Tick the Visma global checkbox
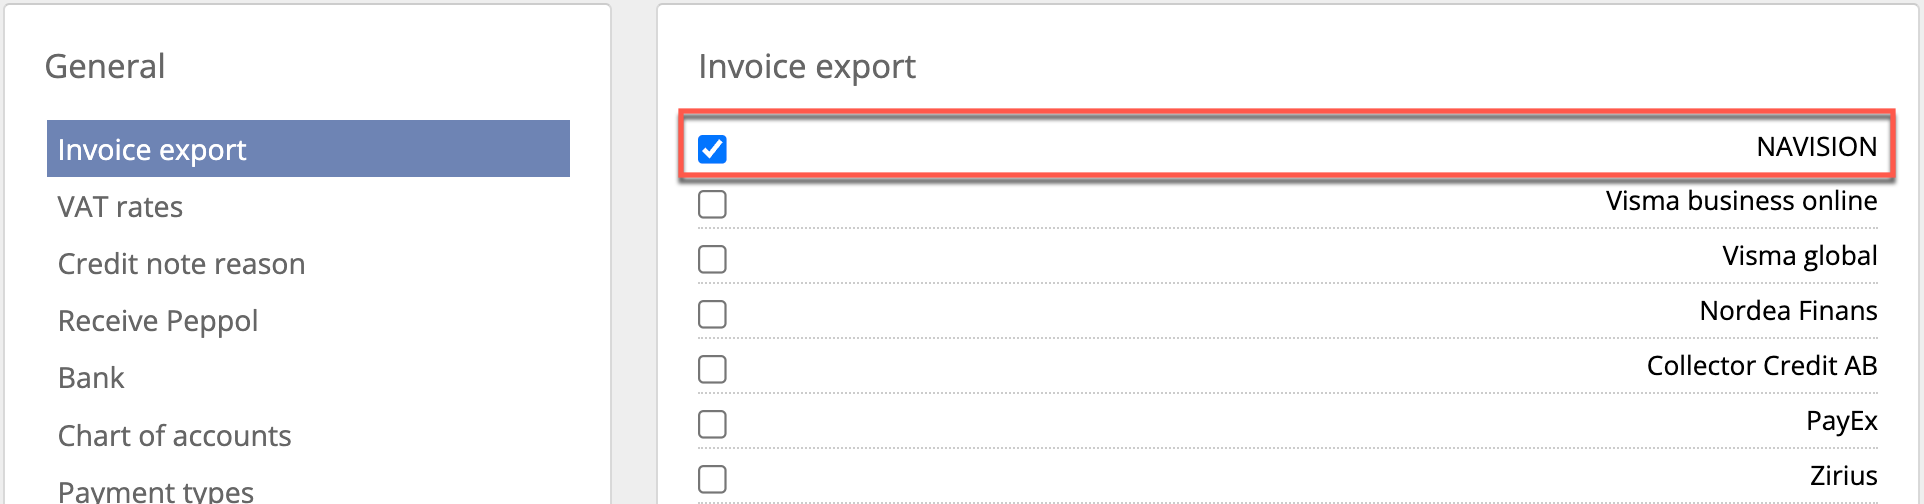1924x504 pixels. [712, 259]
